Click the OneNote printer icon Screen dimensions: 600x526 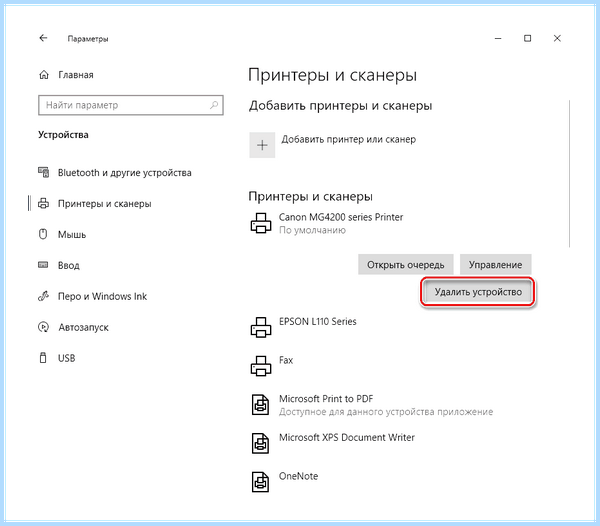pos(261,482)
